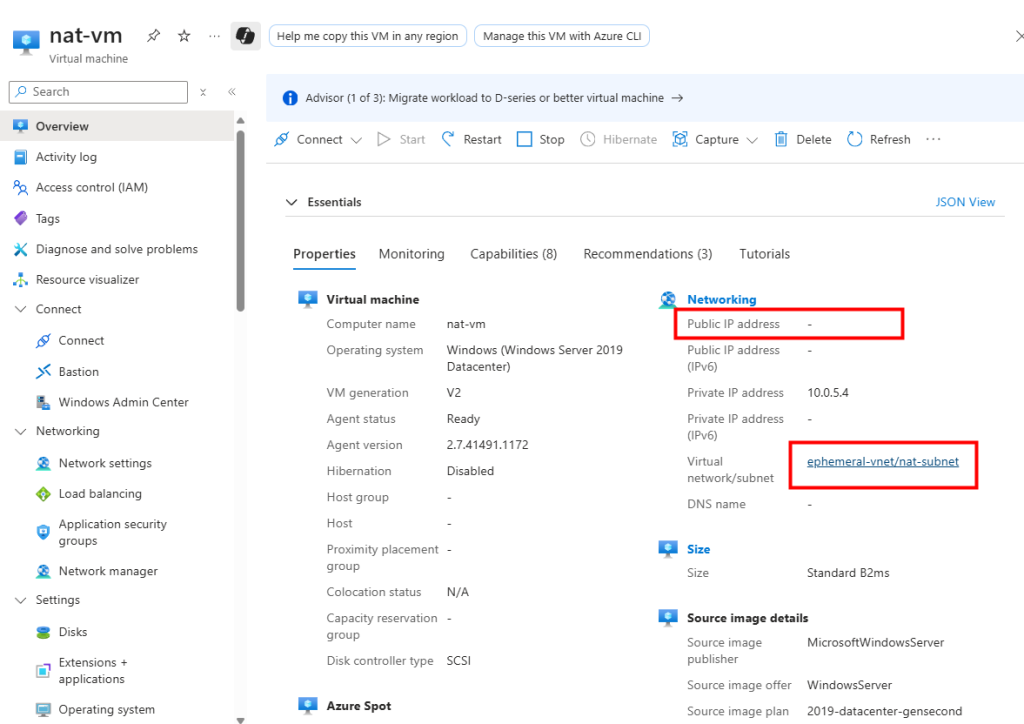Click the Delete trash icon

pyautogui.click(x=780, y=139)
